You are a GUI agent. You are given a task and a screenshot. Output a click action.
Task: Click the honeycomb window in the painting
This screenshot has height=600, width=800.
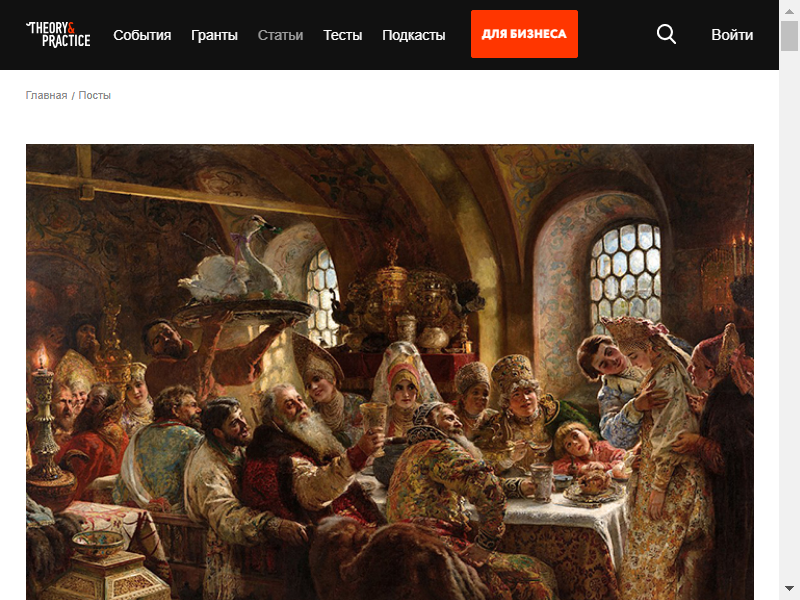pos(625,276)
